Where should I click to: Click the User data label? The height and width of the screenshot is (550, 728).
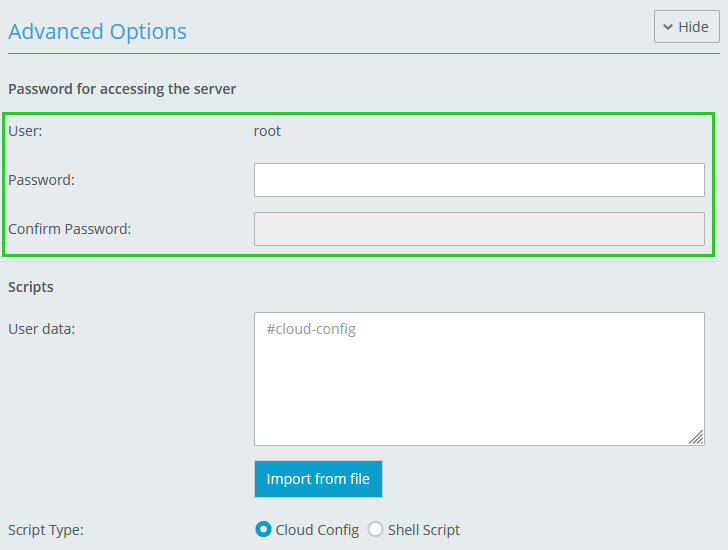pyautogui.click(x=42, y=328)
